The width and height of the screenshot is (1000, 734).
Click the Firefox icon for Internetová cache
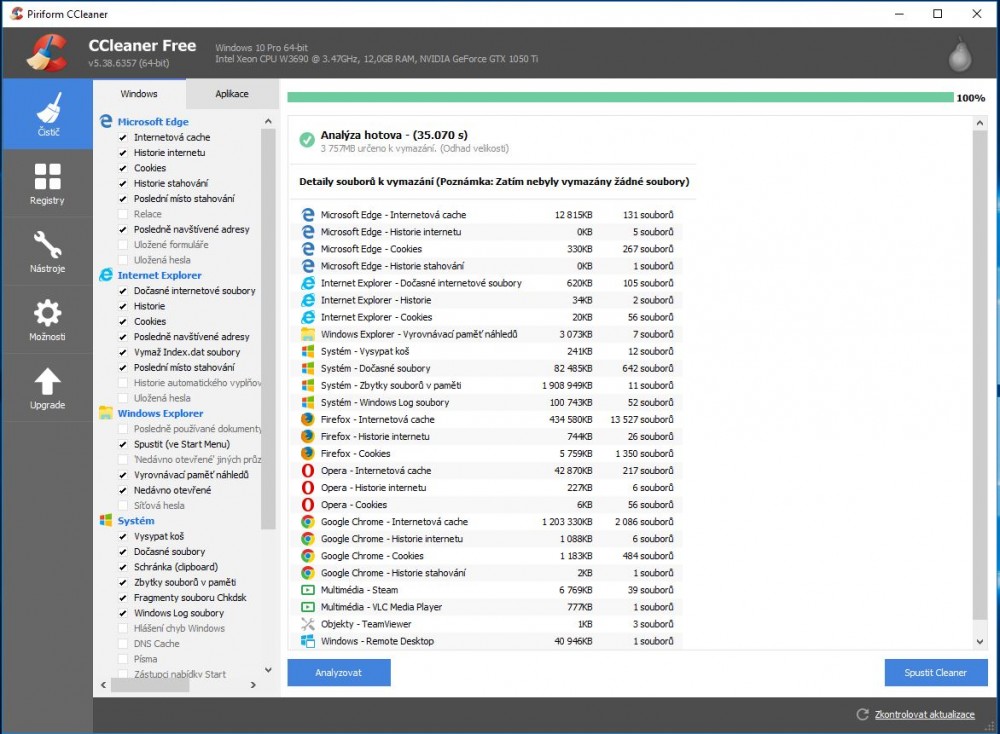(x=308, y=420)
